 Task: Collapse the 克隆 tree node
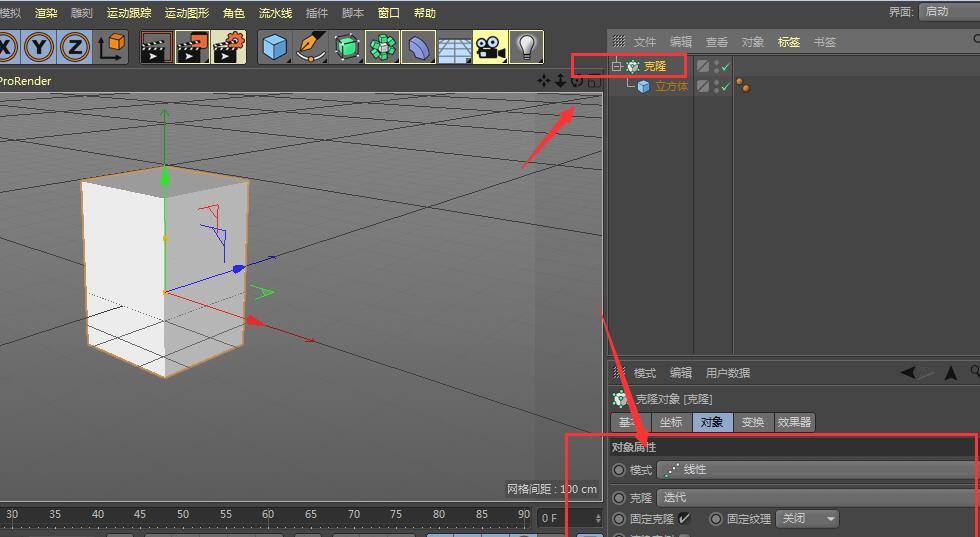617,67
